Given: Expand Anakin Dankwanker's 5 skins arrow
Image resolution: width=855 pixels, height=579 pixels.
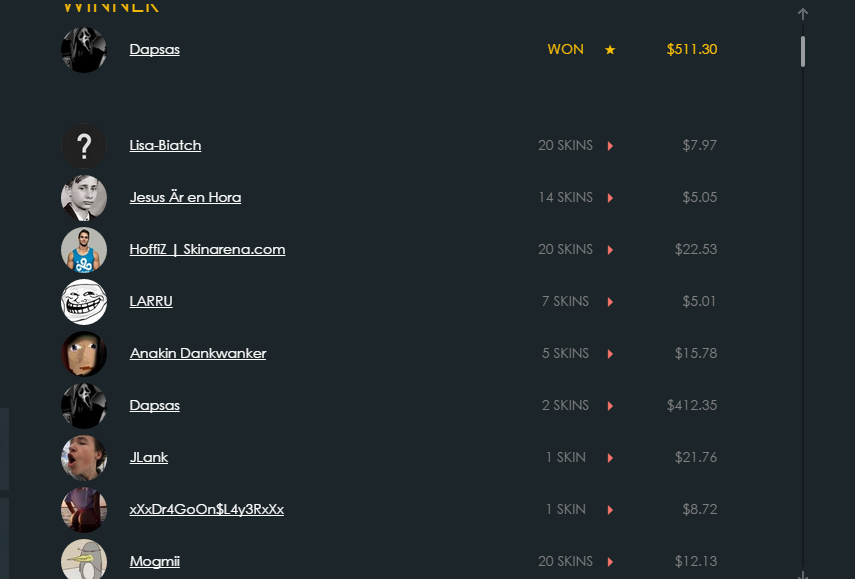Looking at the screenshot, I should tap(610, 354).
